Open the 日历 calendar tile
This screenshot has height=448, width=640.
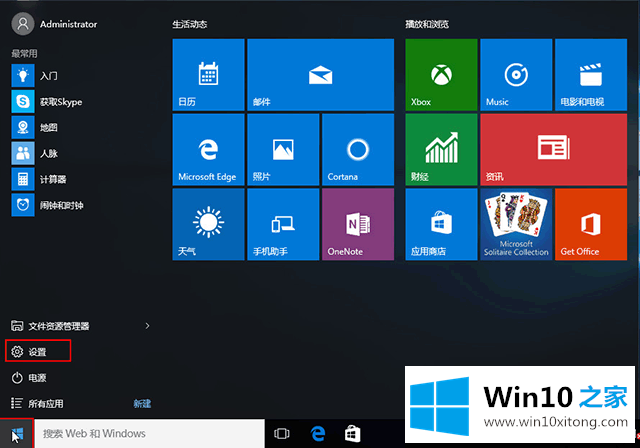click(x=208, y=75)
